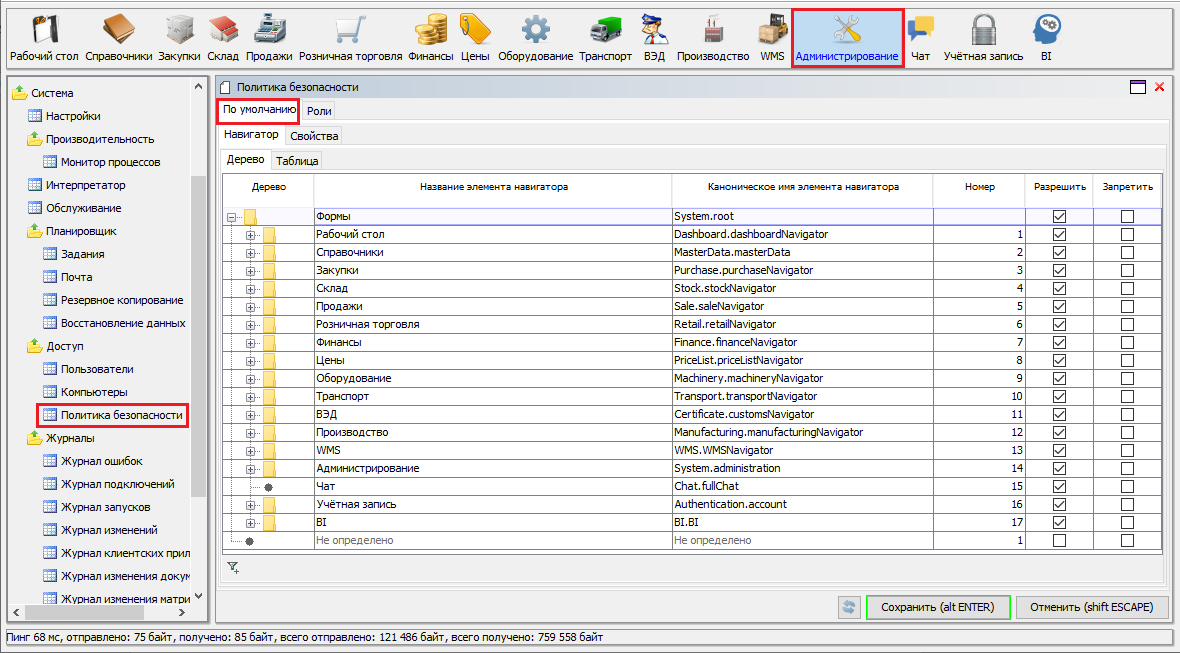Collapse the root Формы tree node
The width and height of the screenshot is (1180, 653).
tap(232, 216)
